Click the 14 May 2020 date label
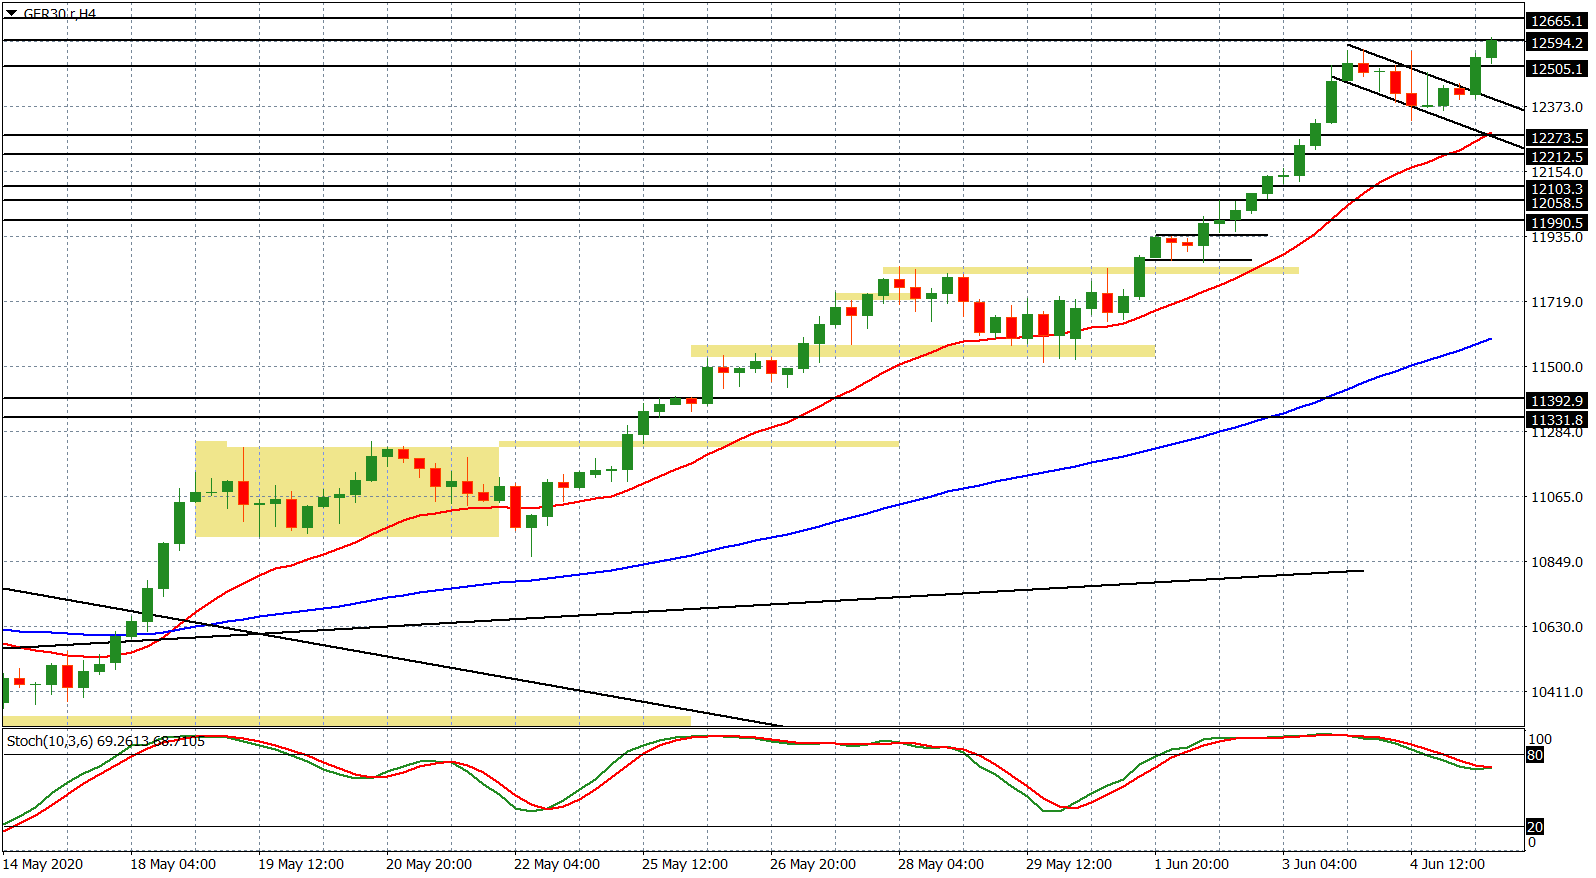The image size is (1596, 878). pos(43,864)
